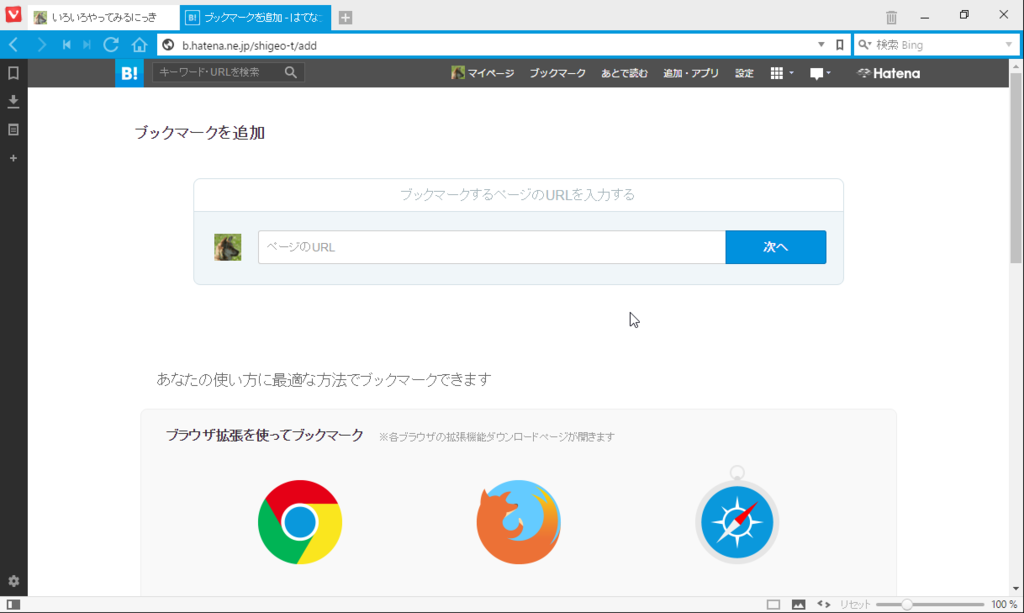Open the Firefox extension download
Screen dimensions: 1024x613
pos(519,522)
